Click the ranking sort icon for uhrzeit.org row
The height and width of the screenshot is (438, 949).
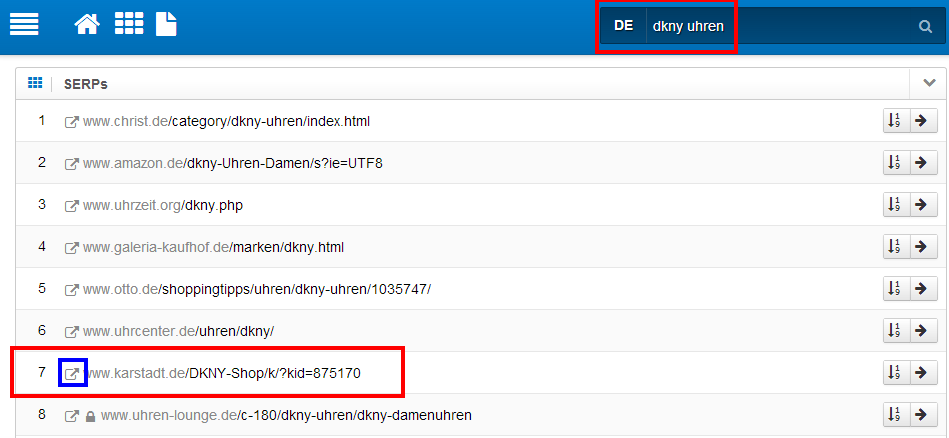click(896, 204)
